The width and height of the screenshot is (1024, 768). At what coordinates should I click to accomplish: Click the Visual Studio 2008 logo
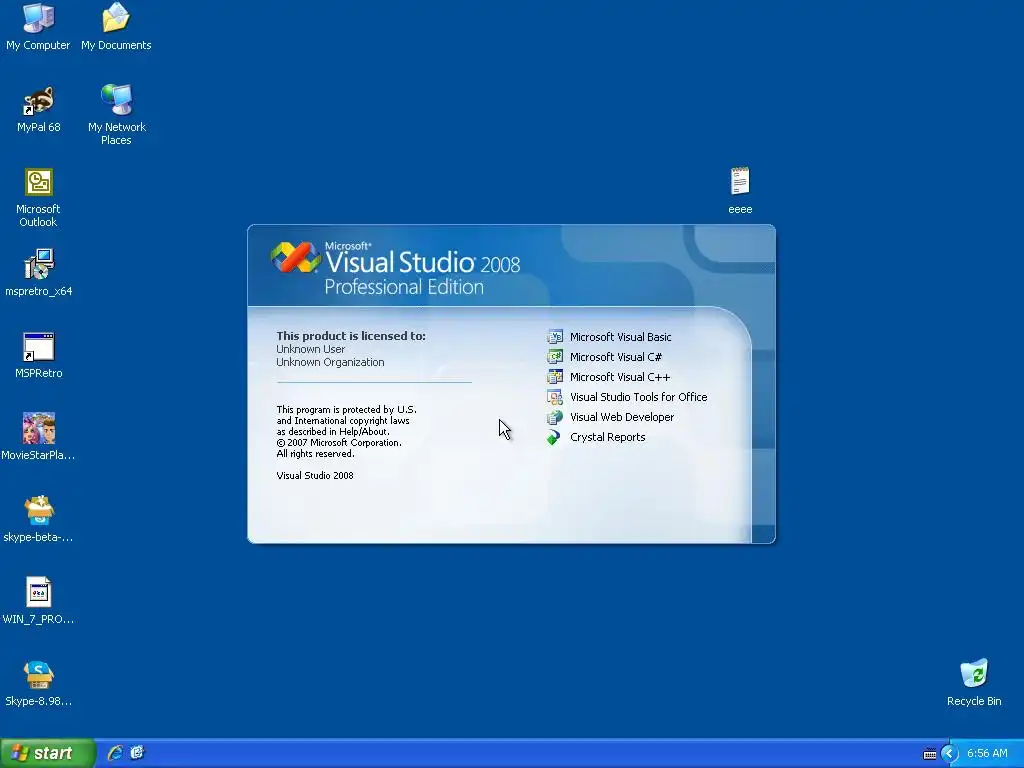(x=295, y=257)
